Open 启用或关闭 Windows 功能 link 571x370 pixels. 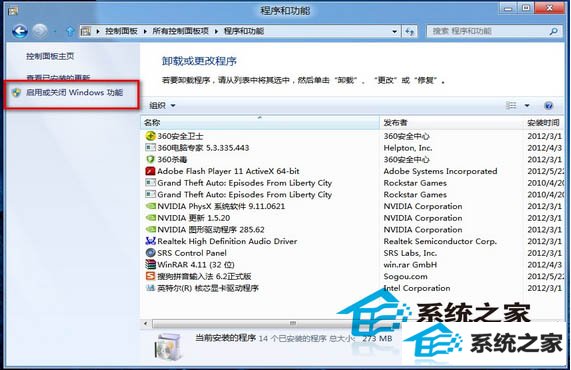(x=74, y=92)
